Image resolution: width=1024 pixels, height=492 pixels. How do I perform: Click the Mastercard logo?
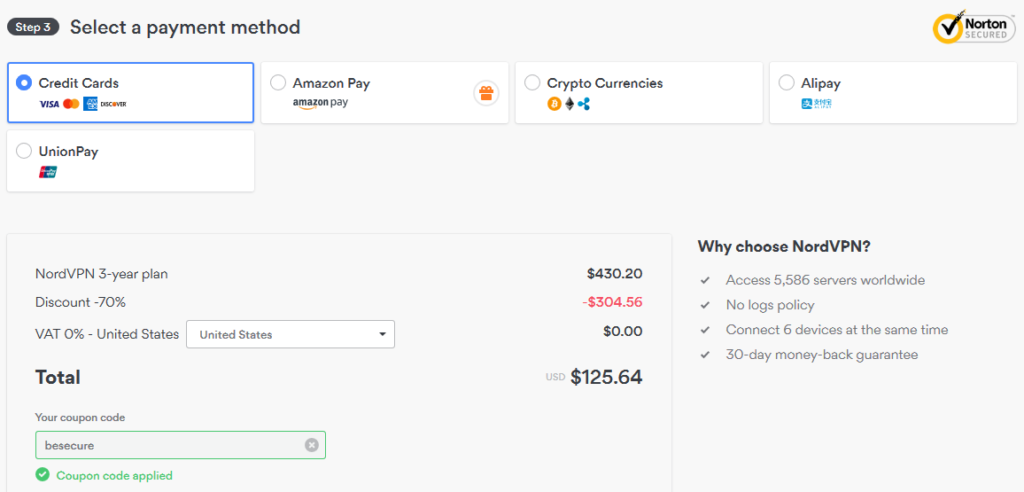tap(71, 104)
